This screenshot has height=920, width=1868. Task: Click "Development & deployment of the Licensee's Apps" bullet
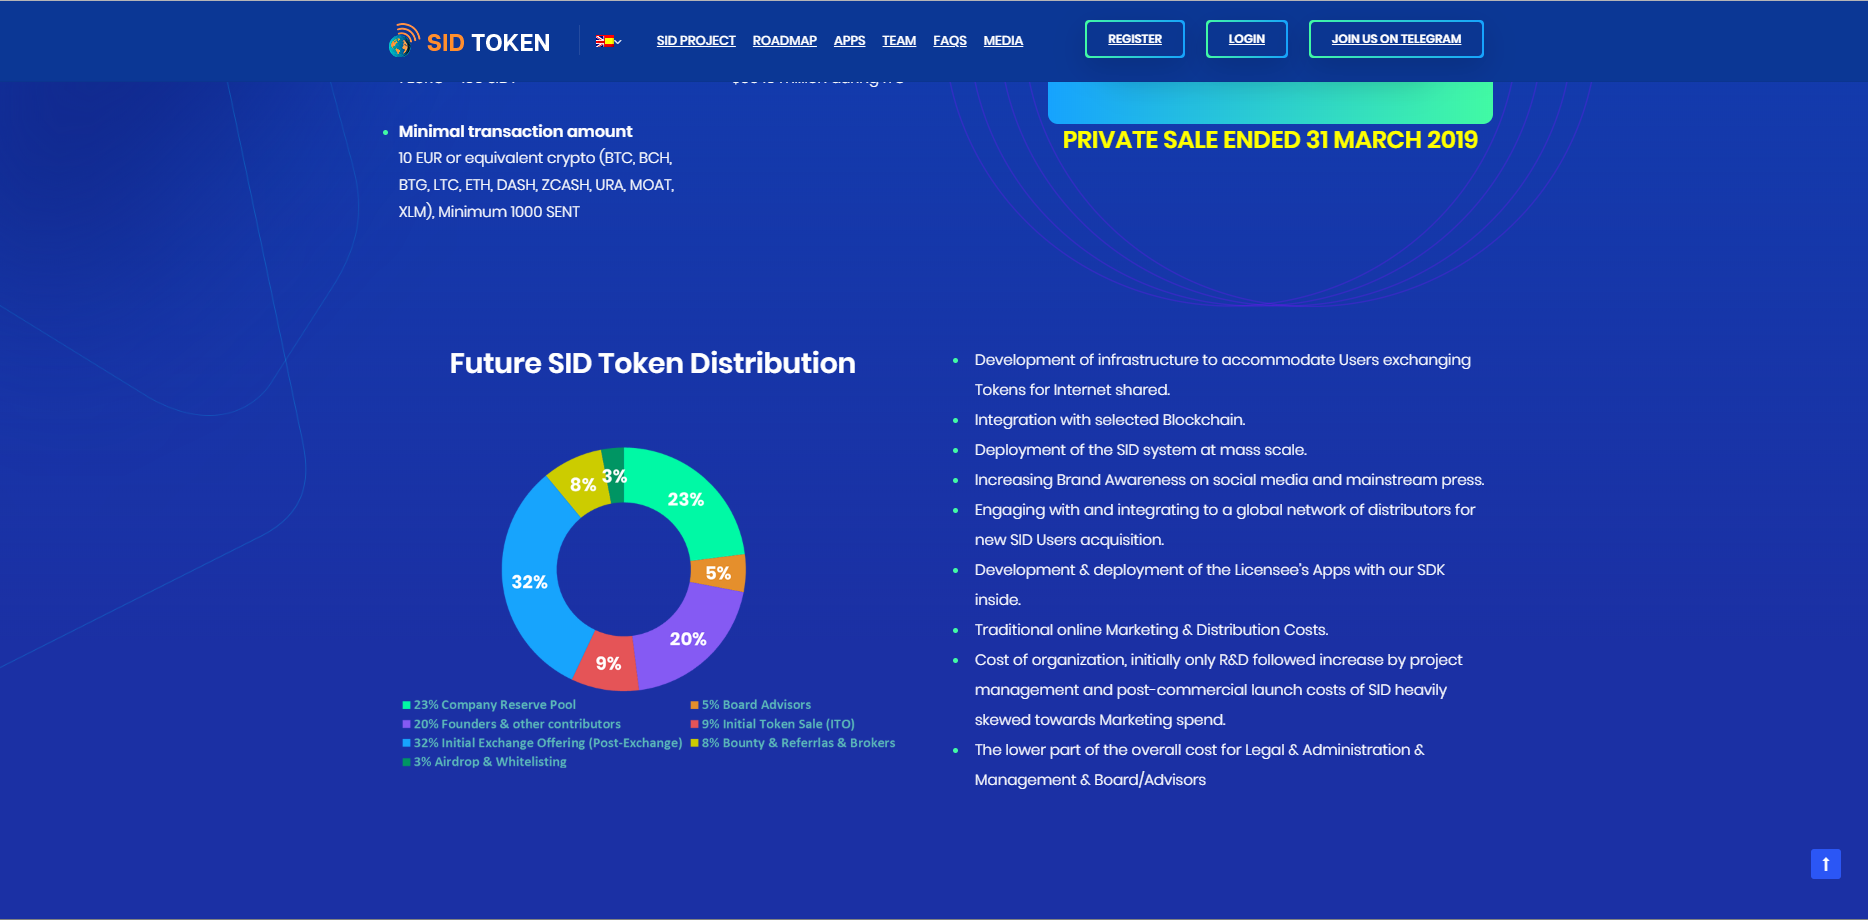(x=1210, y=585)
